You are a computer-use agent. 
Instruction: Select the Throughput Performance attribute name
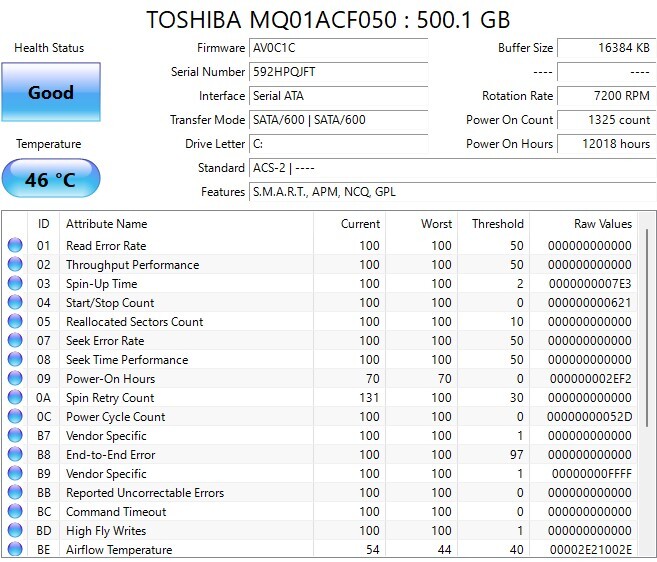pos(132,265)
